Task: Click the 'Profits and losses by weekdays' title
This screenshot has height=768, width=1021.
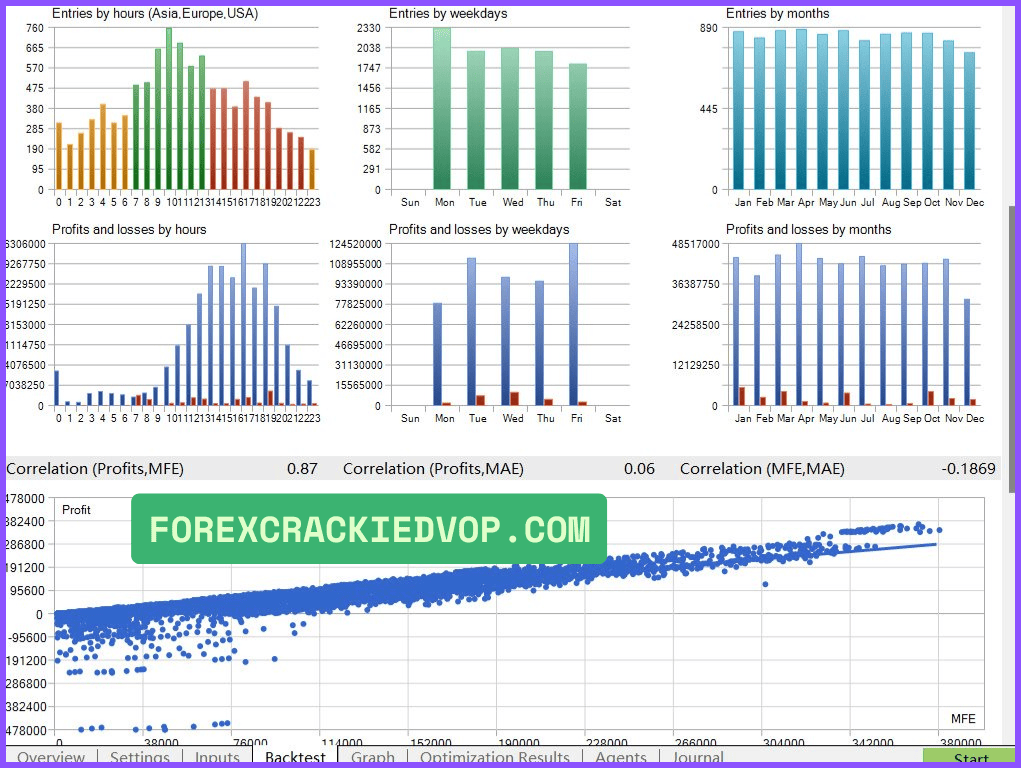Action: tap(479, 229)
